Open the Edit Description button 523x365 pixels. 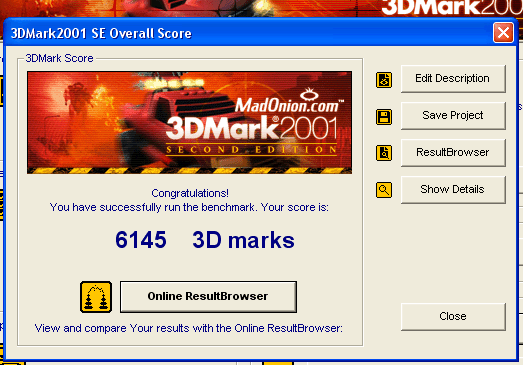coord(453,79)
